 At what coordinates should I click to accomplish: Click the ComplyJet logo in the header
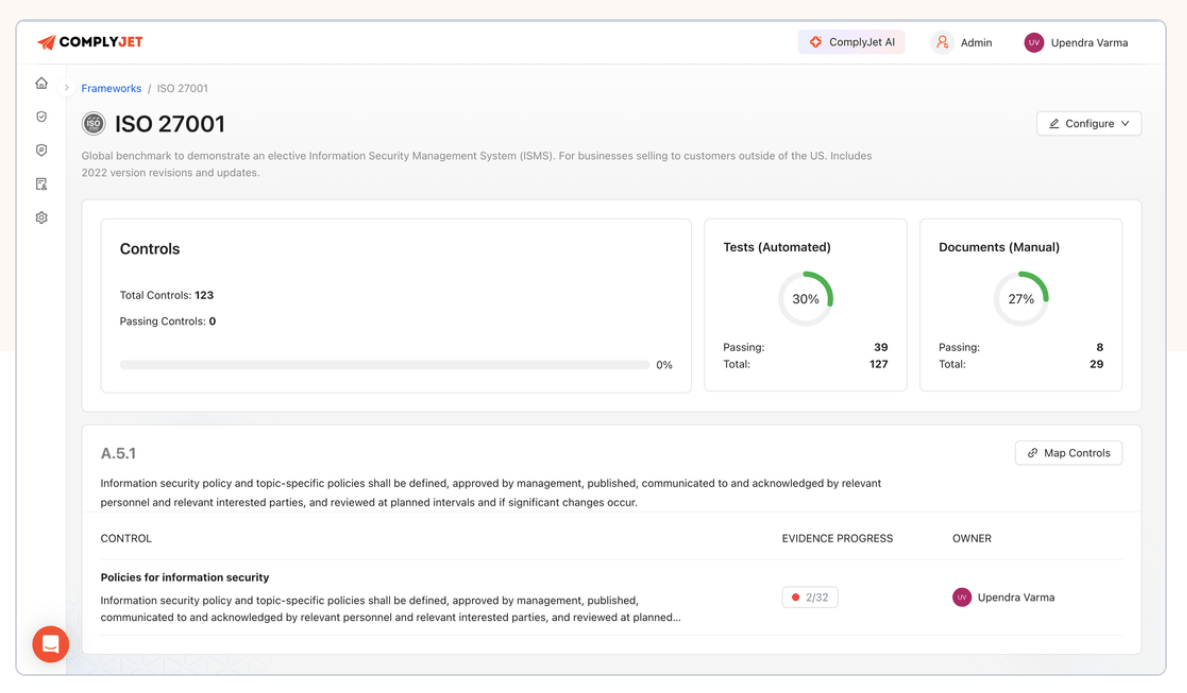point(89,42)
